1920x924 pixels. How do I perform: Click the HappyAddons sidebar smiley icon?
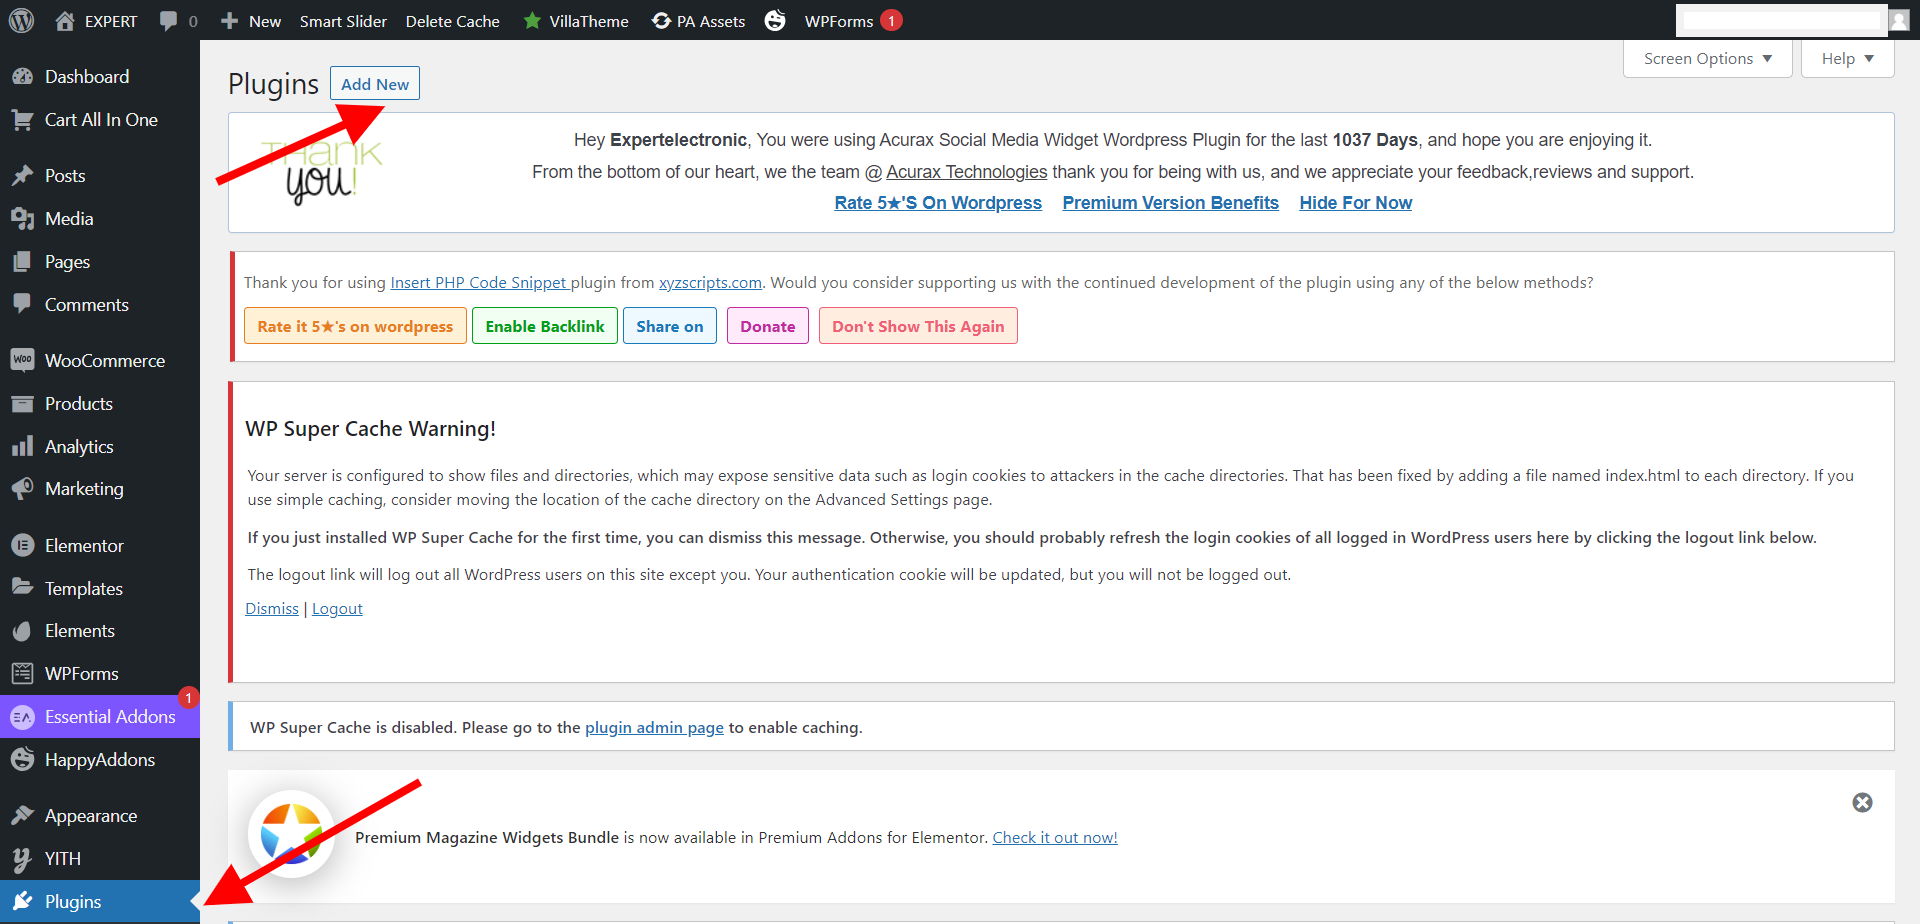point(22,760)
